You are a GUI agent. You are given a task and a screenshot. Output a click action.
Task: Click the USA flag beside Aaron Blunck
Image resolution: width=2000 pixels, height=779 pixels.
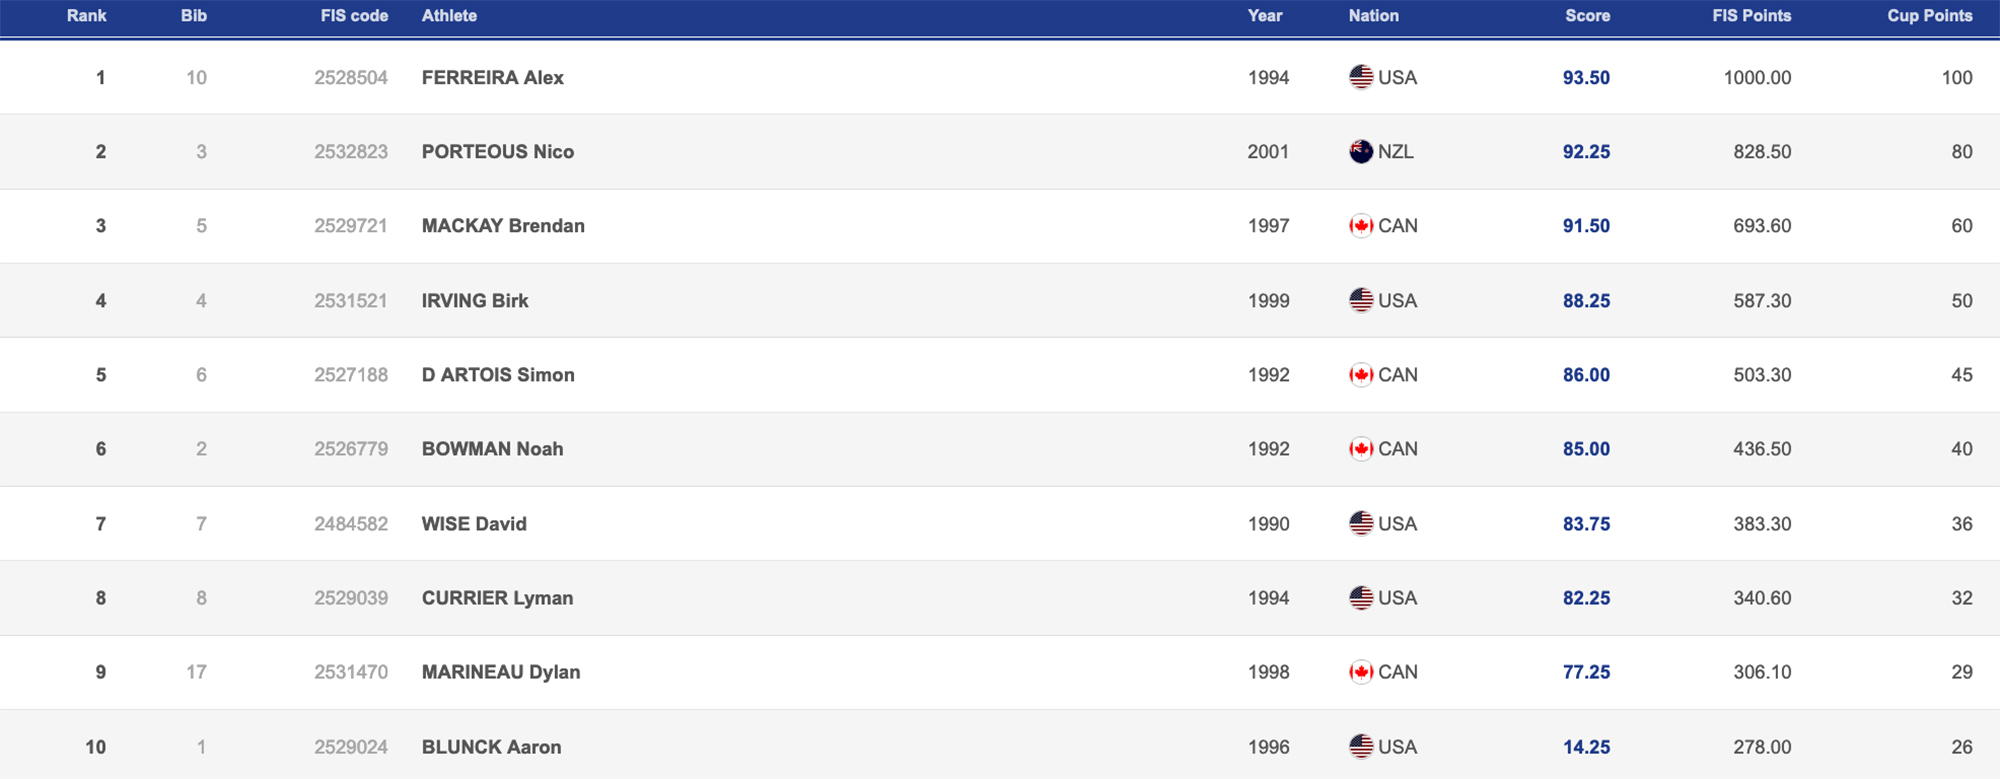(x=1361, y=746)
